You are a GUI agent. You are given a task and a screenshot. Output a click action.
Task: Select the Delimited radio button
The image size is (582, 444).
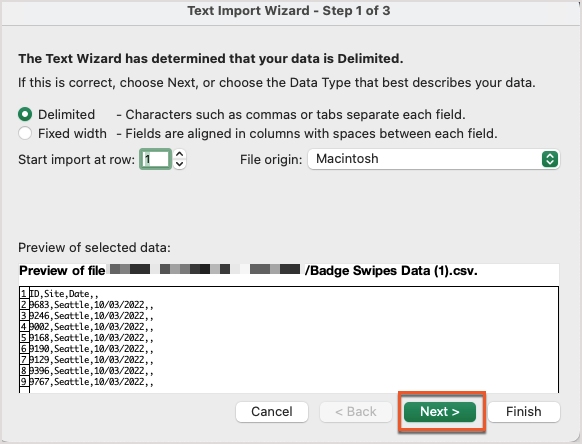[x=25, y=114]
